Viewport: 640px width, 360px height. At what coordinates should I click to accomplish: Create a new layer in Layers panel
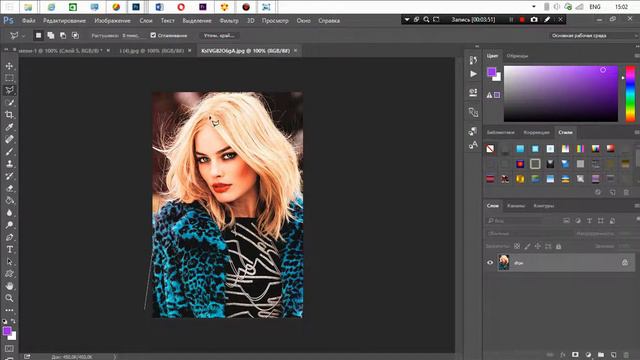click(613, 355)
